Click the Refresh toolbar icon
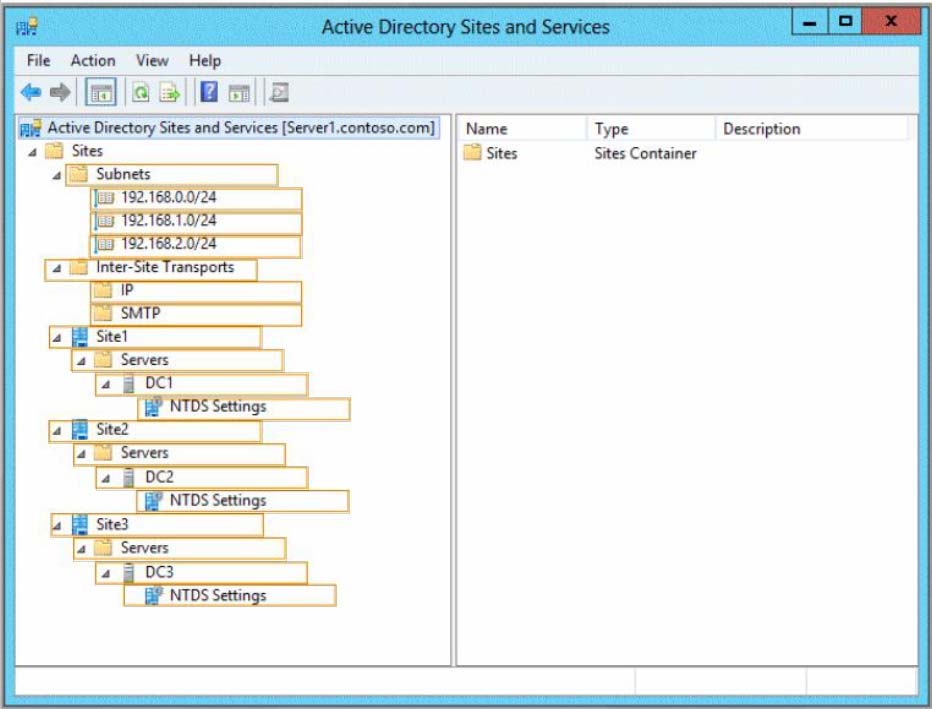This screenshot has width=932, height=709. [142, 93]
